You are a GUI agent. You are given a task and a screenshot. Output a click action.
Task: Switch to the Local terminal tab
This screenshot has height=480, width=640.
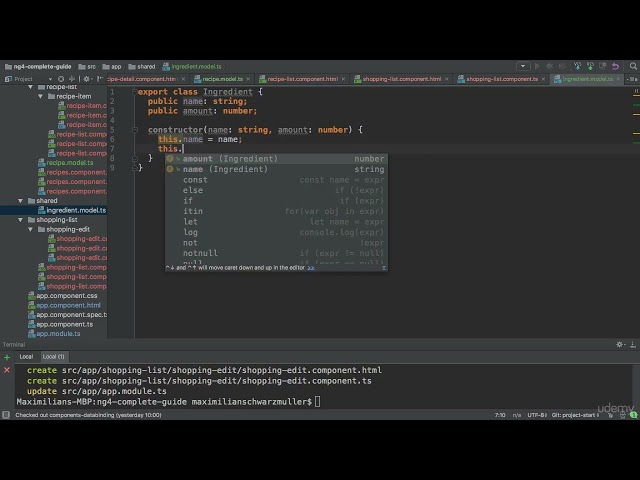(x=26, y=357)
